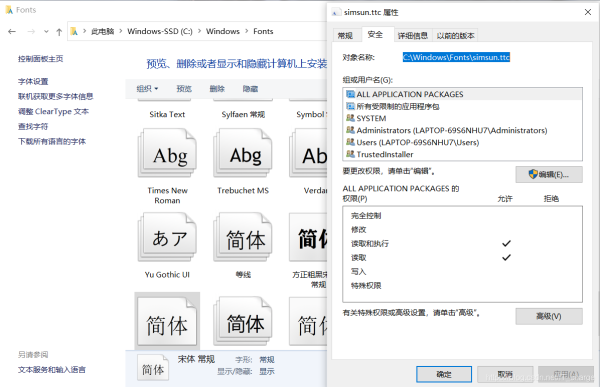Open the recent locations dropdown chevron
The width and height of the screenshot is (600, 387).
(x=46, y=32)
